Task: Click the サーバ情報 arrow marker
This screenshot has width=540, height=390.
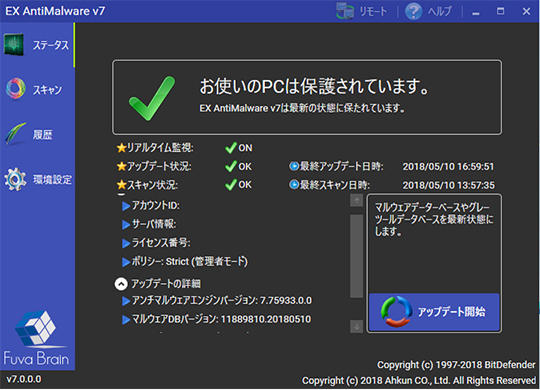Action: (x=126, y=225)
